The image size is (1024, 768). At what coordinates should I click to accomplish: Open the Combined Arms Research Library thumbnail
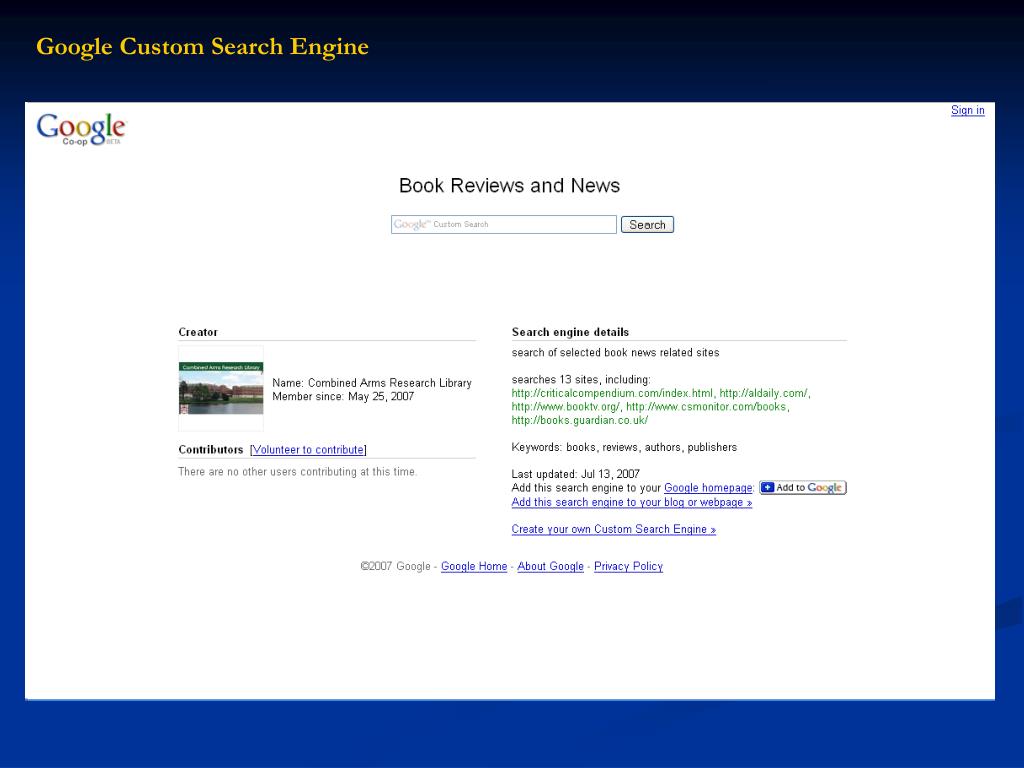221,388
